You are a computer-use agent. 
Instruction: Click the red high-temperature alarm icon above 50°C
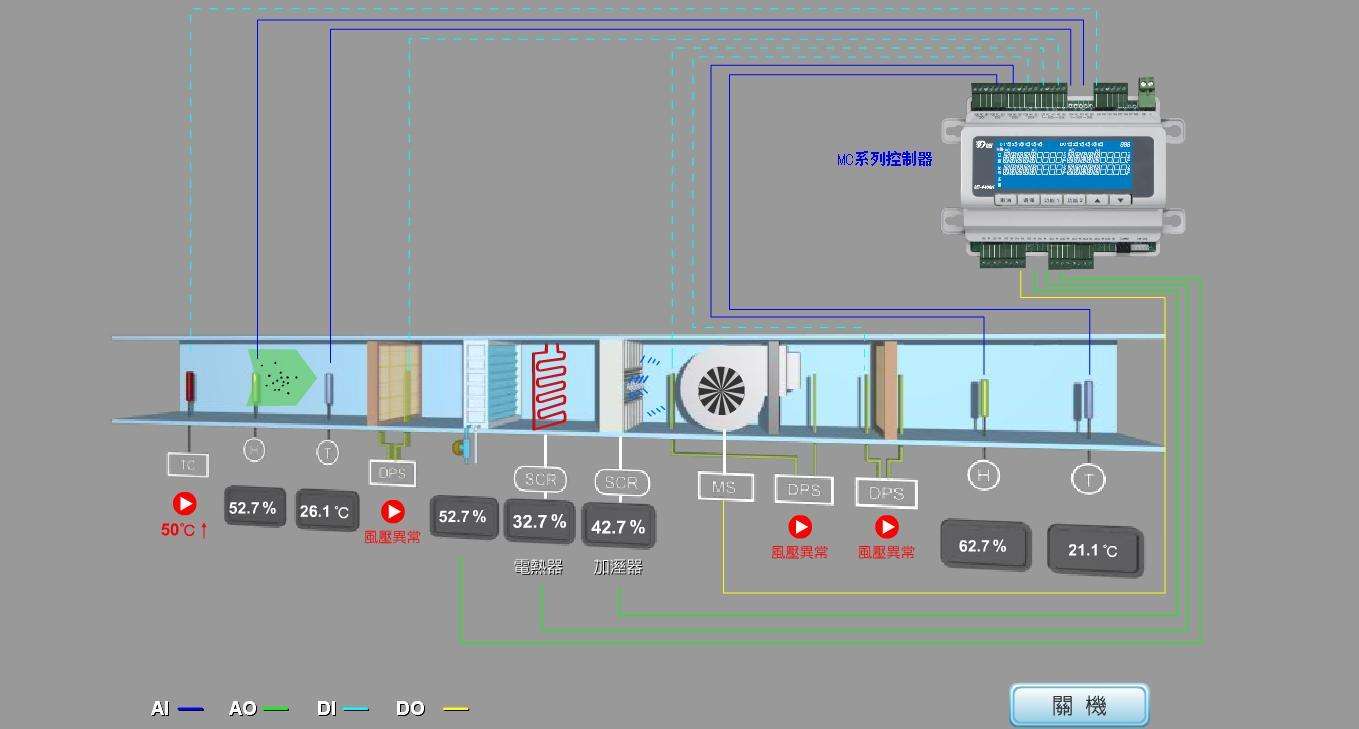pos(185,504)
